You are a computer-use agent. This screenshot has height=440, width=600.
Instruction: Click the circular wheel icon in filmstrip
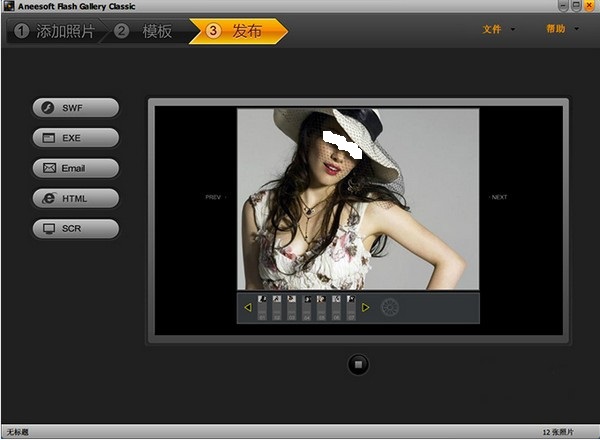click(390, 307)
